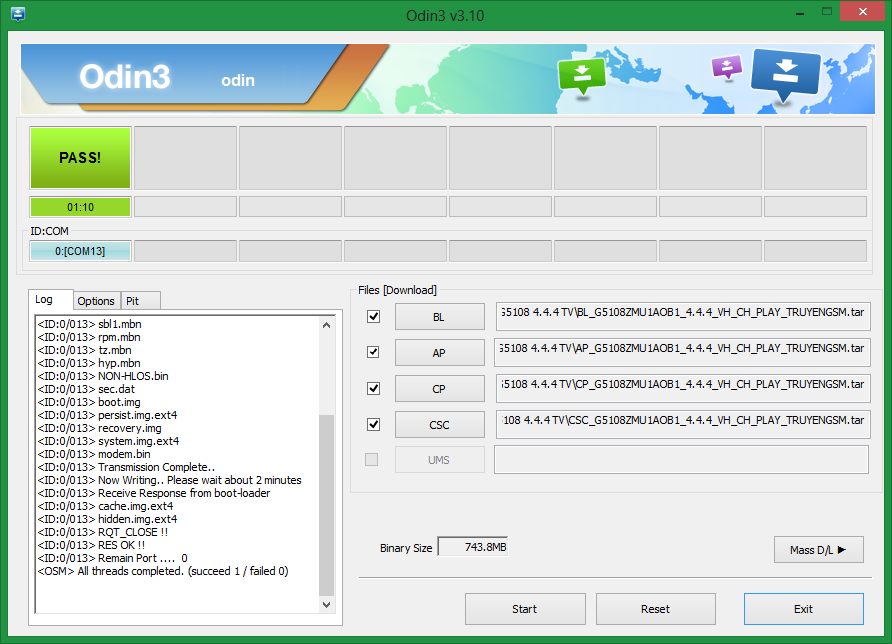Click log line 'RES OK !!'
The image size is (892, 644).
(x=91, y=545)
